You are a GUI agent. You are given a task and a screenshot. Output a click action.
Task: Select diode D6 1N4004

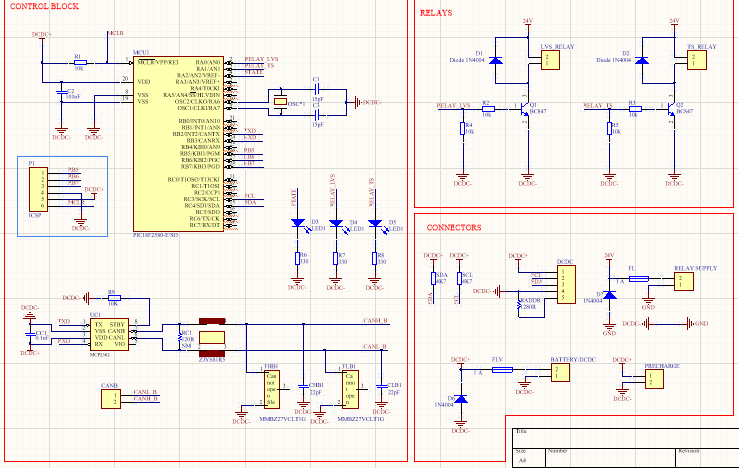[460, 399]
